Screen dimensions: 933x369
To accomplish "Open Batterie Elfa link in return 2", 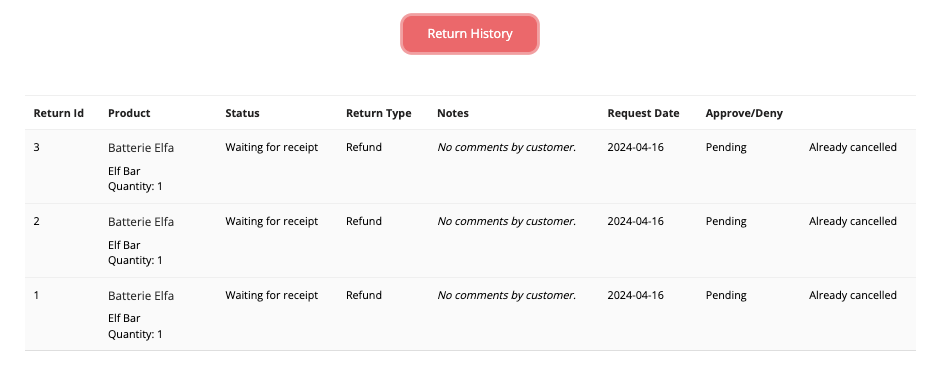I will coord(141,221).
